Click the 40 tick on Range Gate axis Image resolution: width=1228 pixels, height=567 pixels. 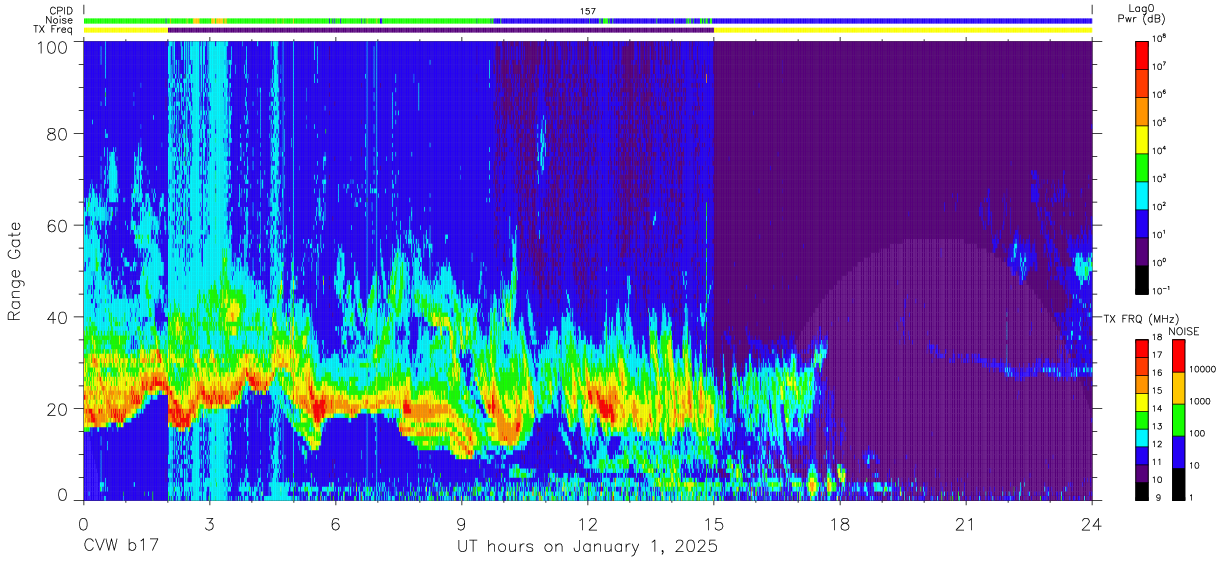click(x=58, y=317)
